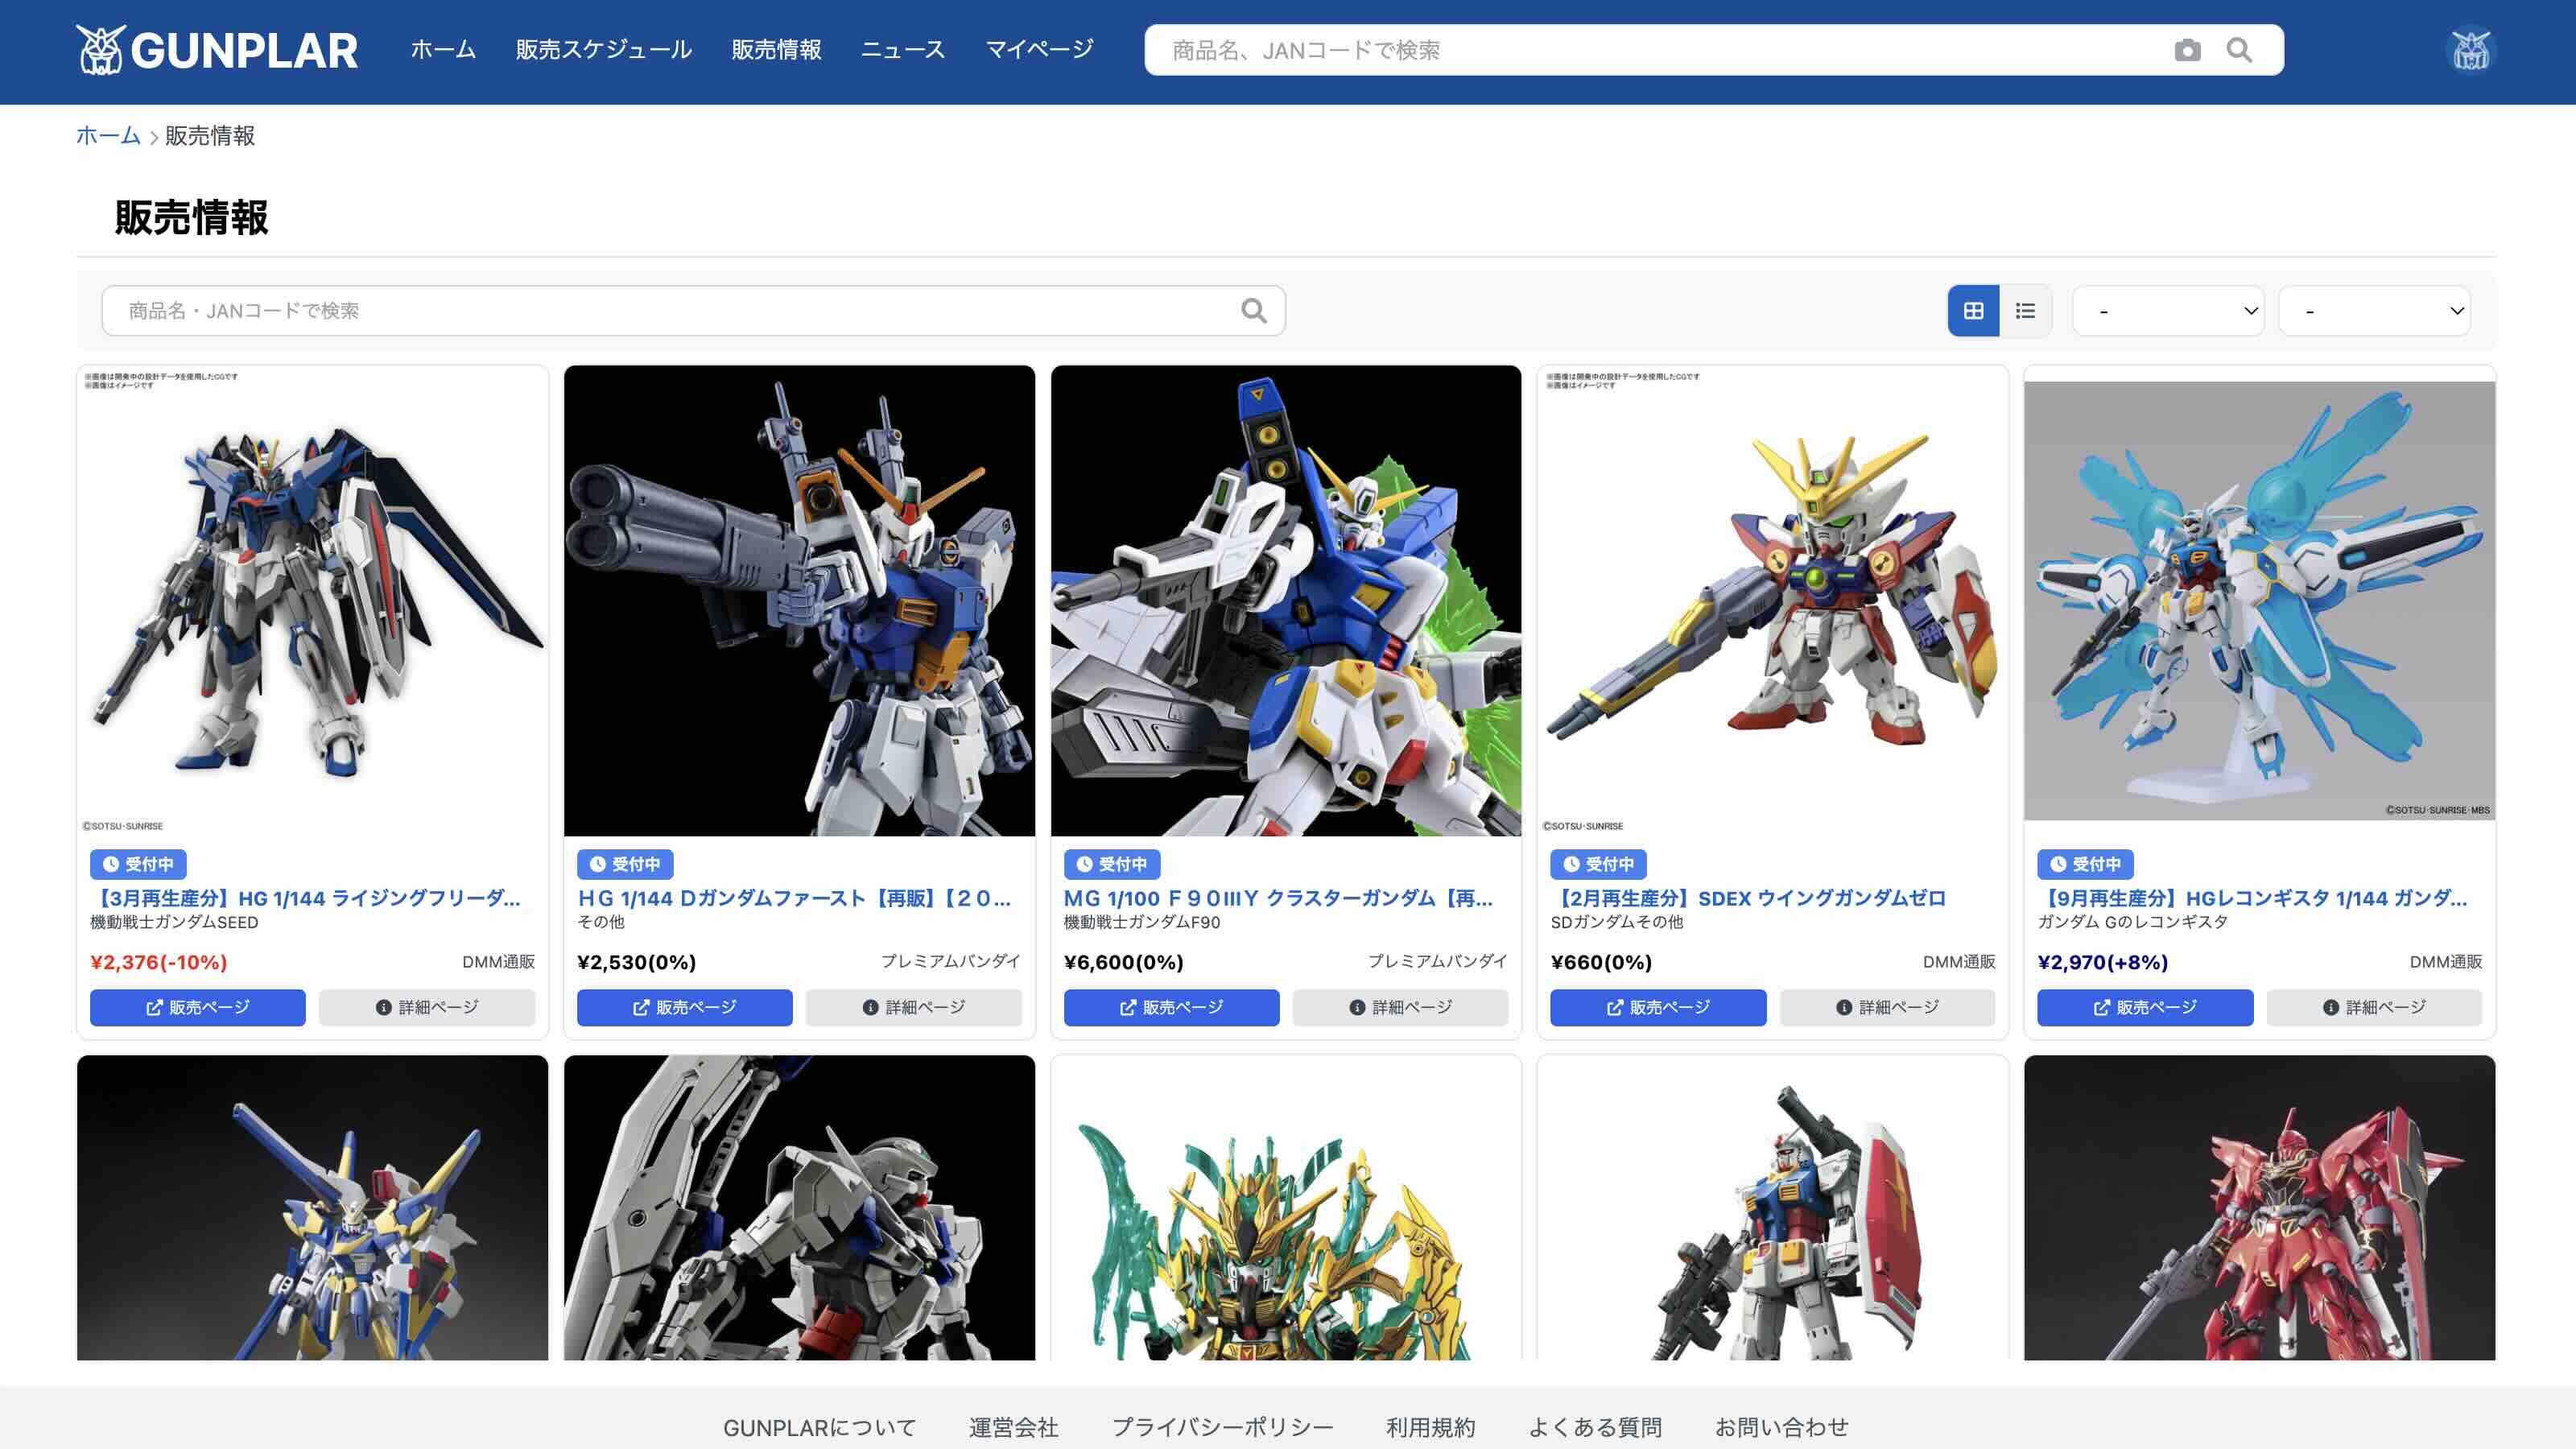Click the 【9月再生産分】HGレコンギスタ title

(x=2252, y=898)
